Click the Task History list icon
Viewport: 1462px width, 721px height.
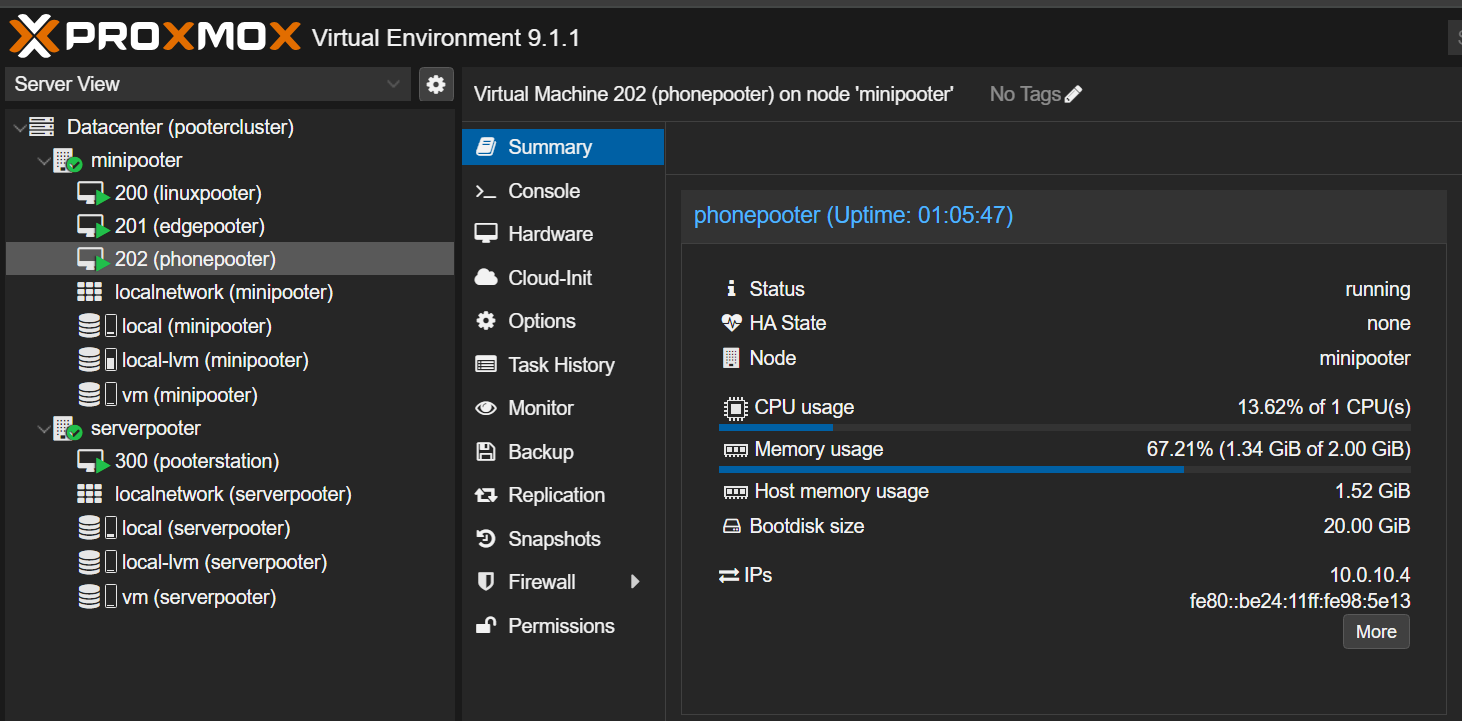(x=486, y=365)
